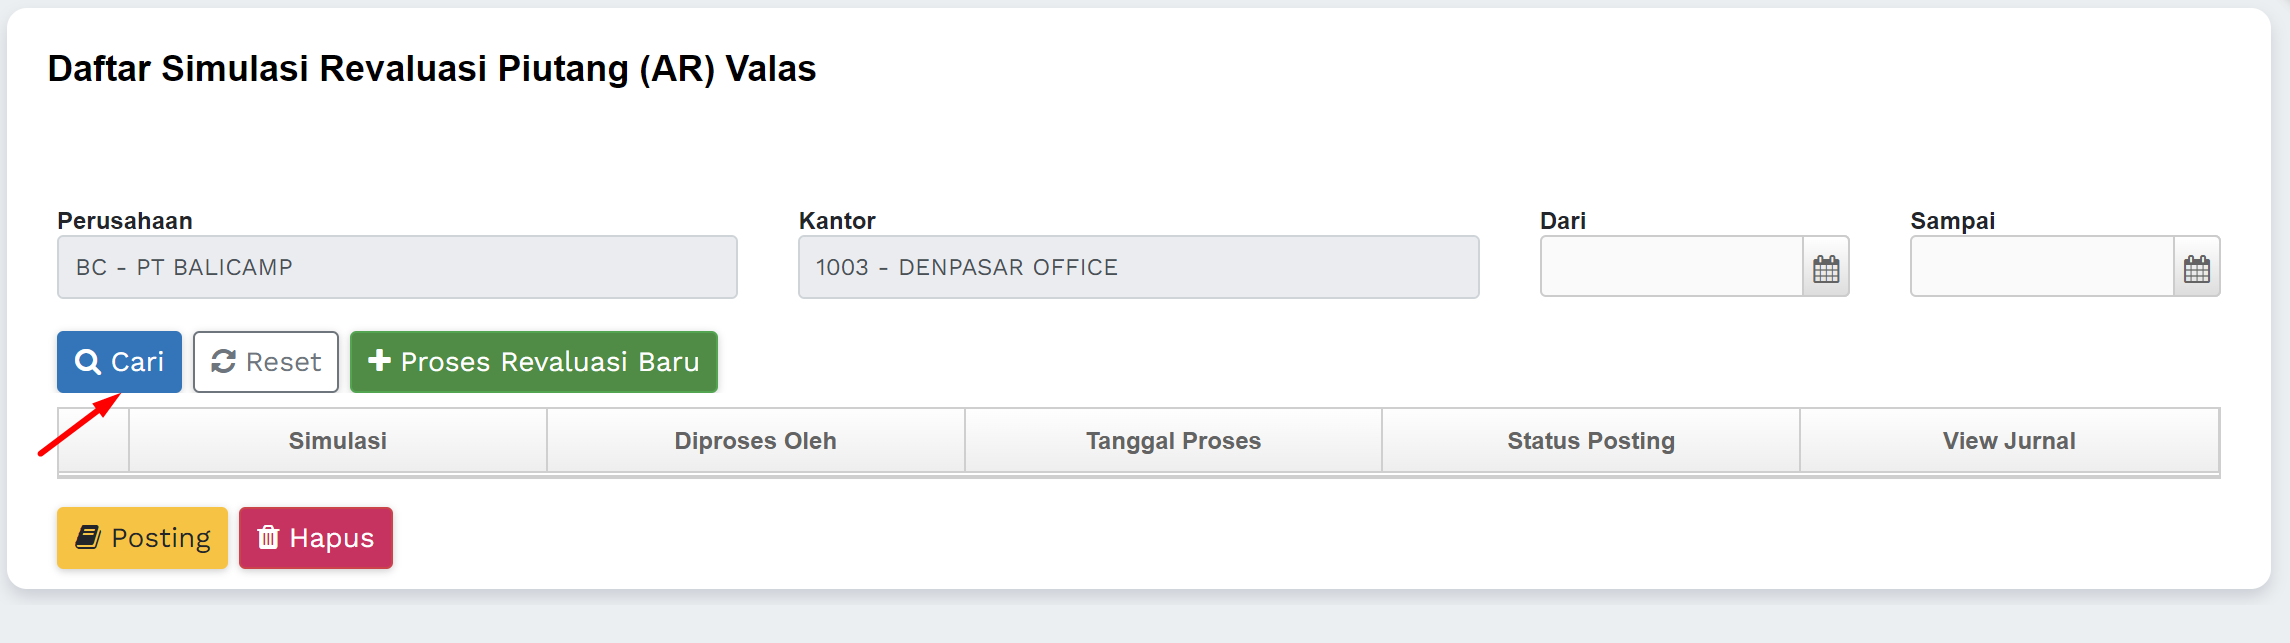
Task: Open the Kantor field 1003 - DENPASAR OFFICE
Action: (x=1138, y=267)
